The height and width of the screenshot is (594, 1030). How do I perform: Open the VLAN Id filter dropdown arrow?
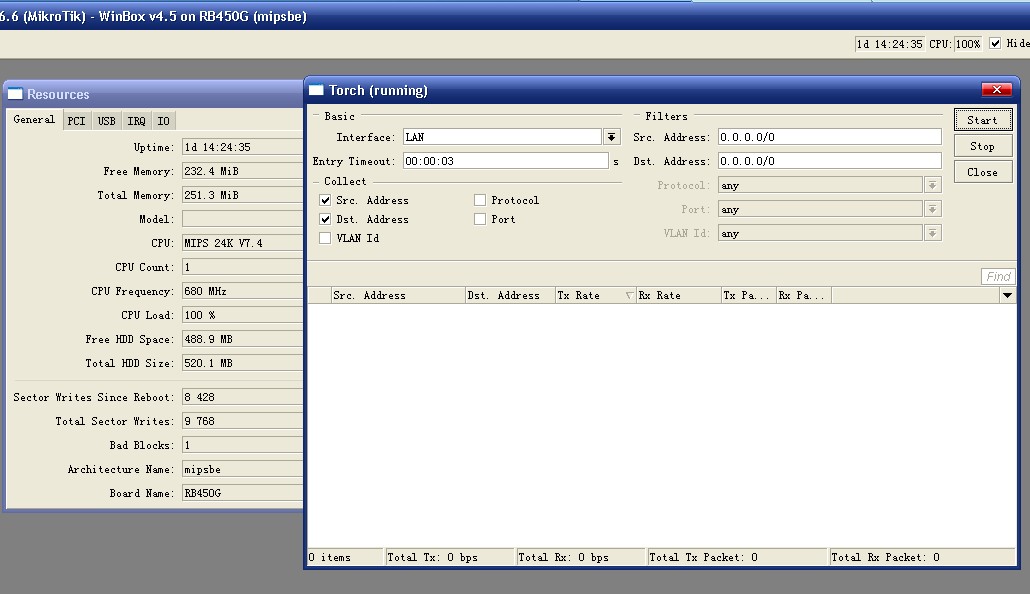pyautogui.click(x=932, y=233)
